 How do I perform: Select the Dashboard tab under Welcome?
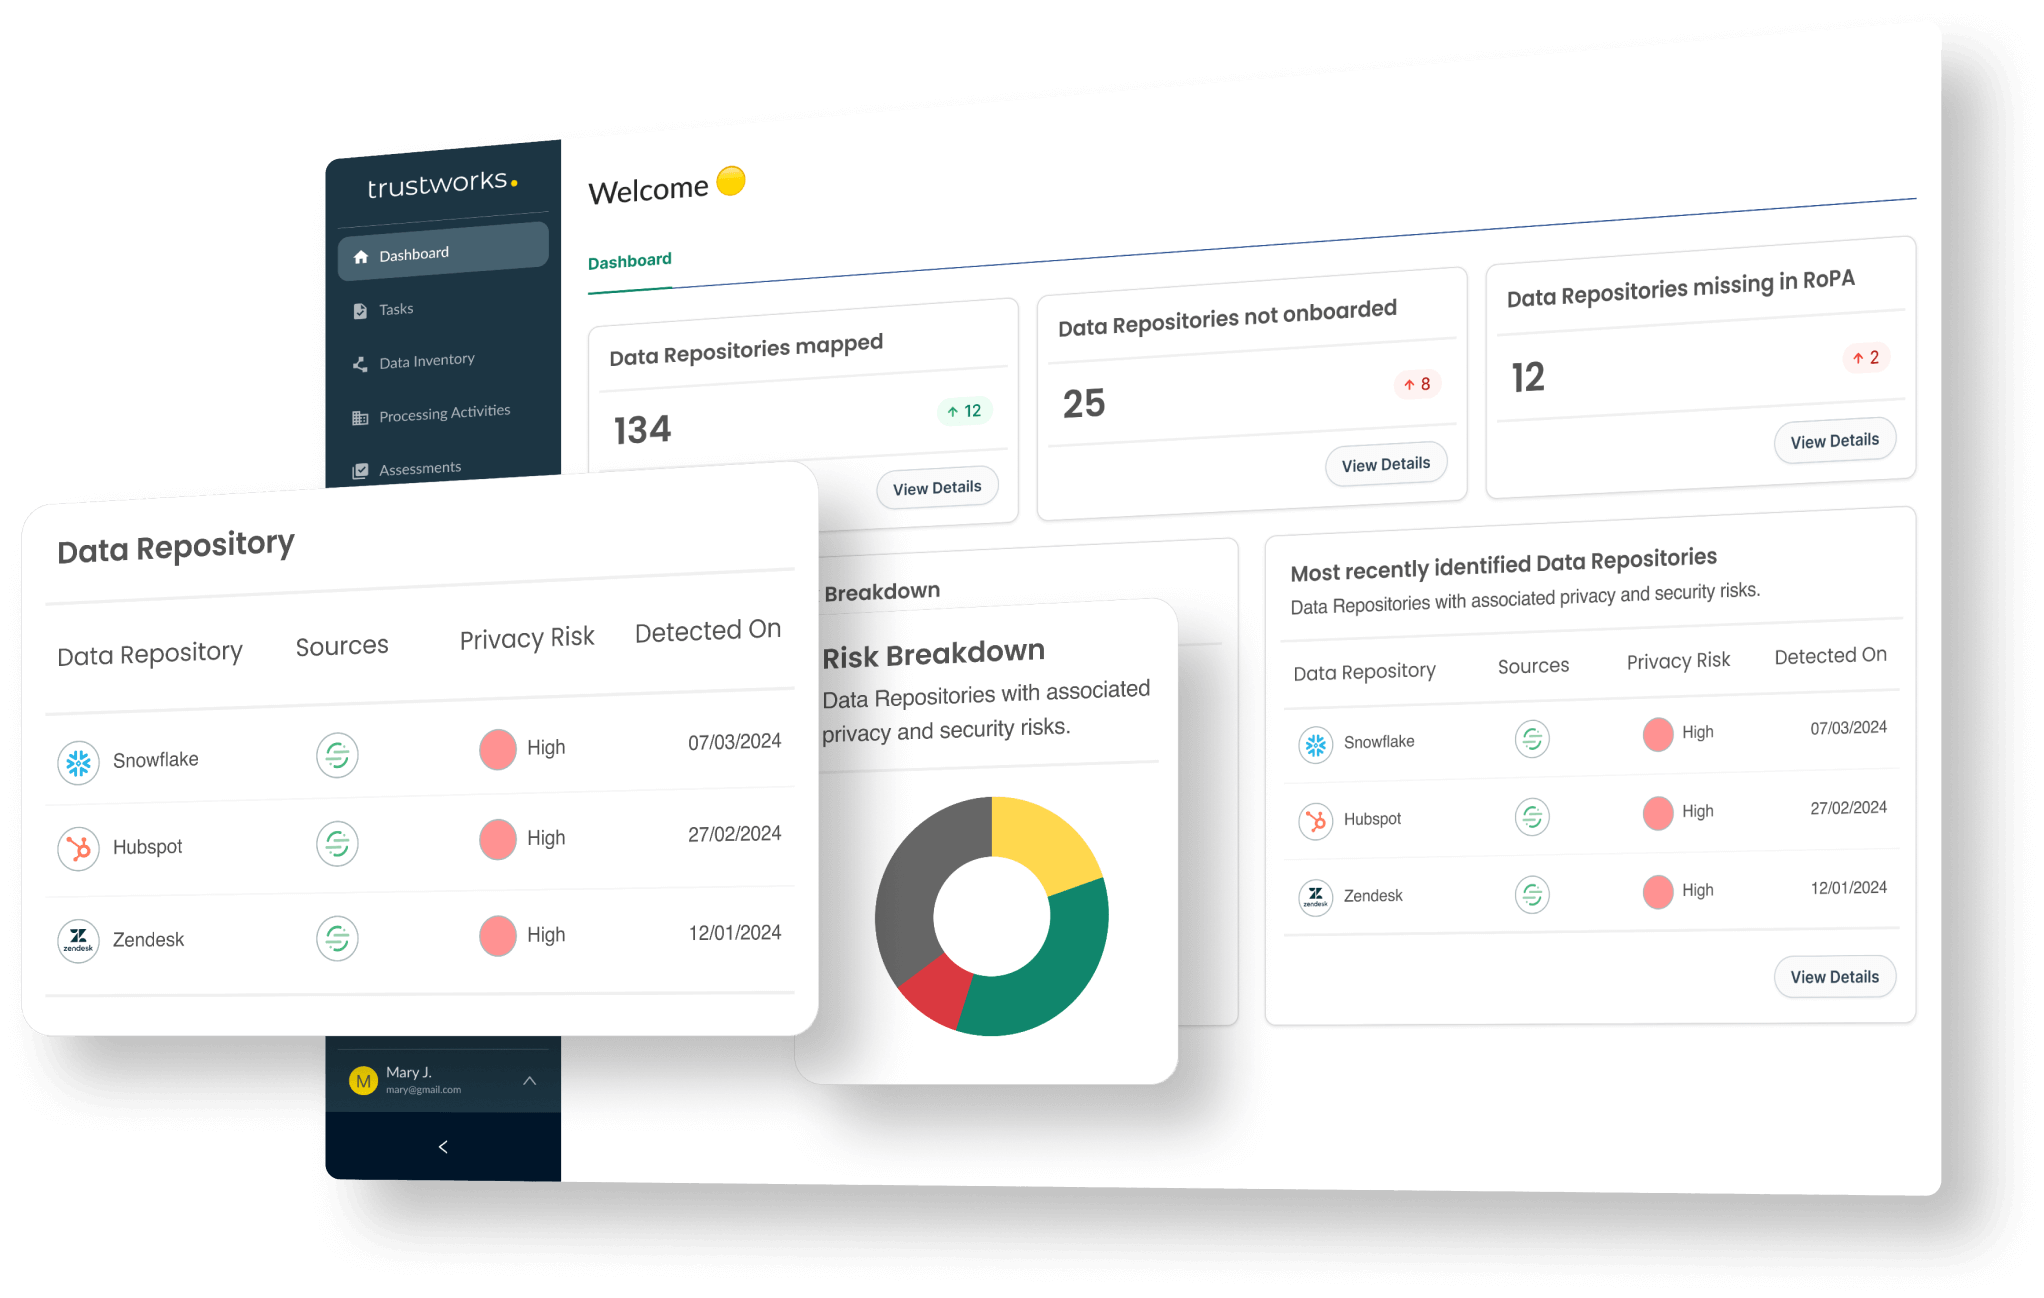pyautogui.click(x=630, y=261)
